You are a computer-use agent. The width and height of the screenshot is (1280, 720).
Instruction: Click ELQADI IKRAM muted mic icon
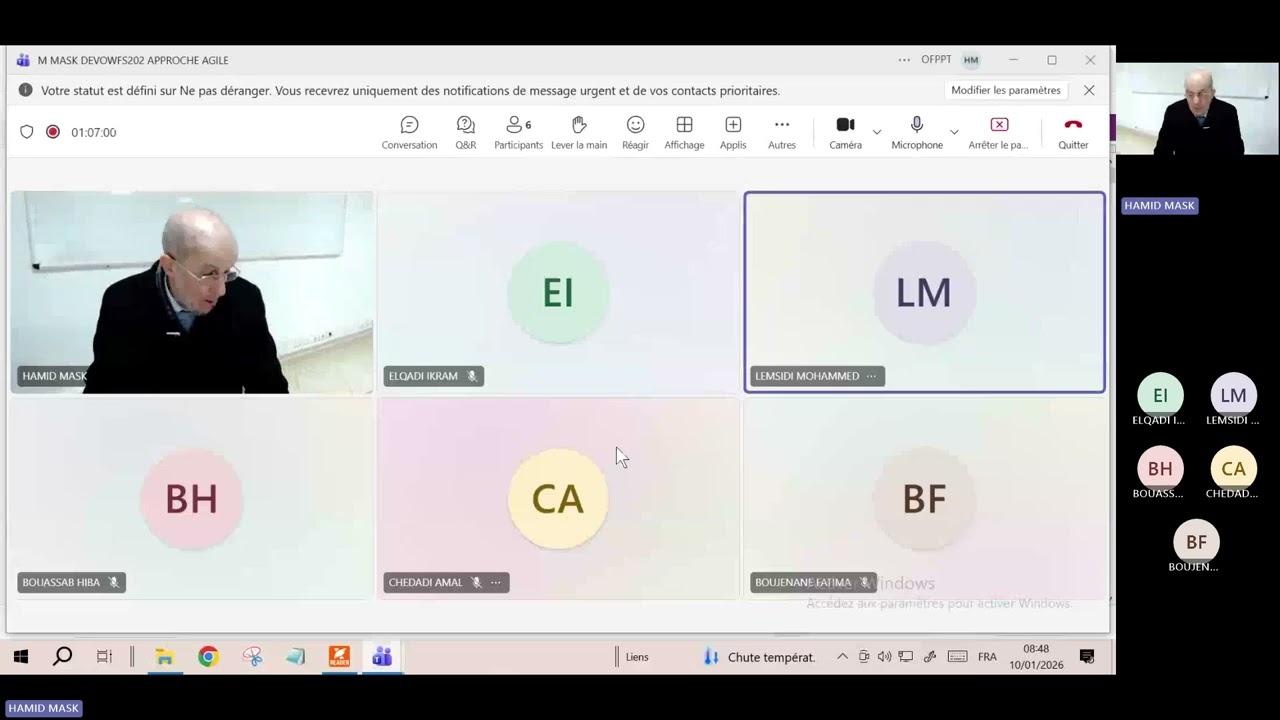click(x=472, y=376)
